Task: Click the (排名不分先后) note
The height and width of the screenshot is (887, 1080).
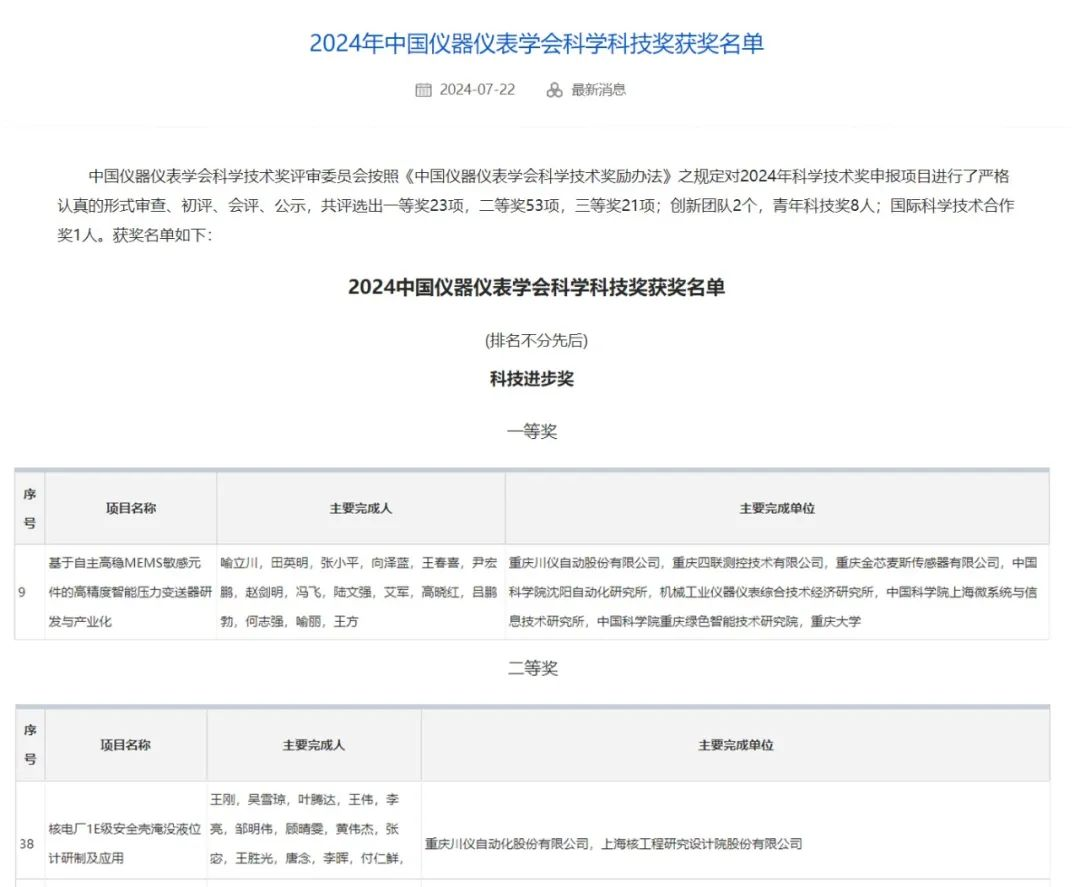Action: (536, 340)
